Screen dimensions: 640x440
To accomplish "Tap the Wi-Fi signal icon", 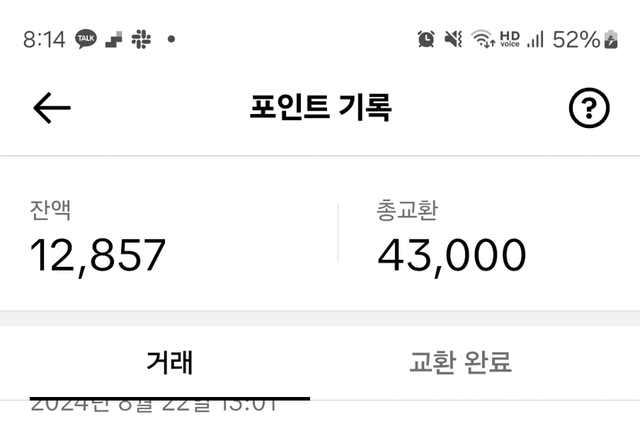I will pyautogui.click(x=483, y=39).
